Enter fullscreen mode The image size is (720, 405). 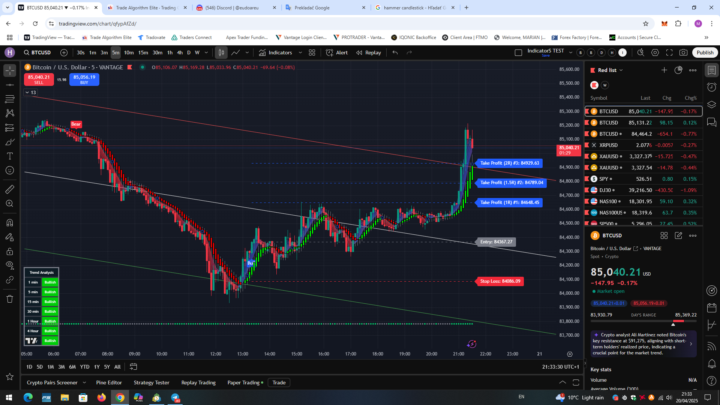pyautogui.click(x=669, y=53)
